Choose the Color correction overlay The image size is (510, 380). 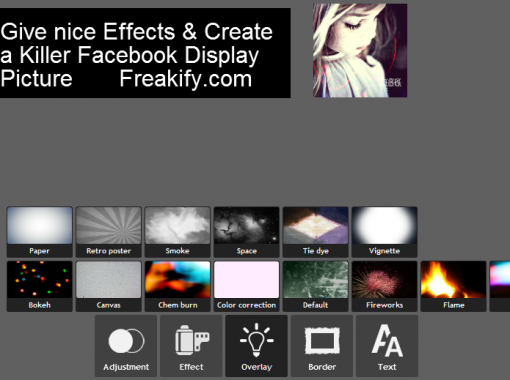pyautogui.click(x=247, y=286)
